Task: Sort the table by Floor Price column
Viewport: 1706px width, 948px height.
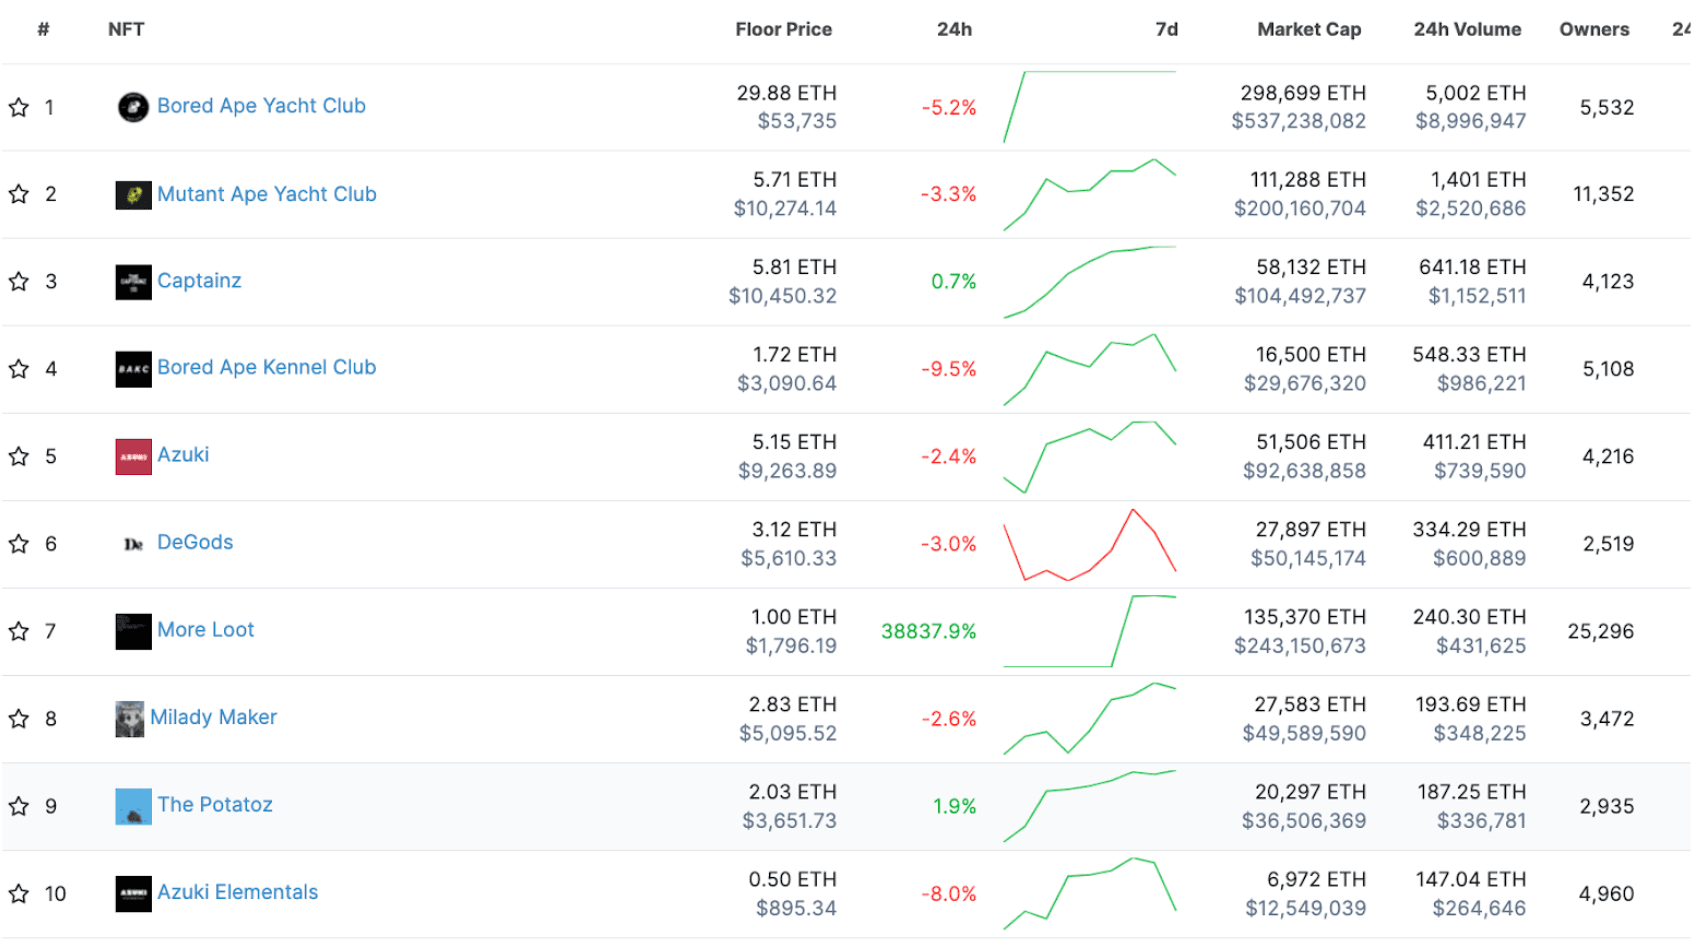Action: point(783,30)
